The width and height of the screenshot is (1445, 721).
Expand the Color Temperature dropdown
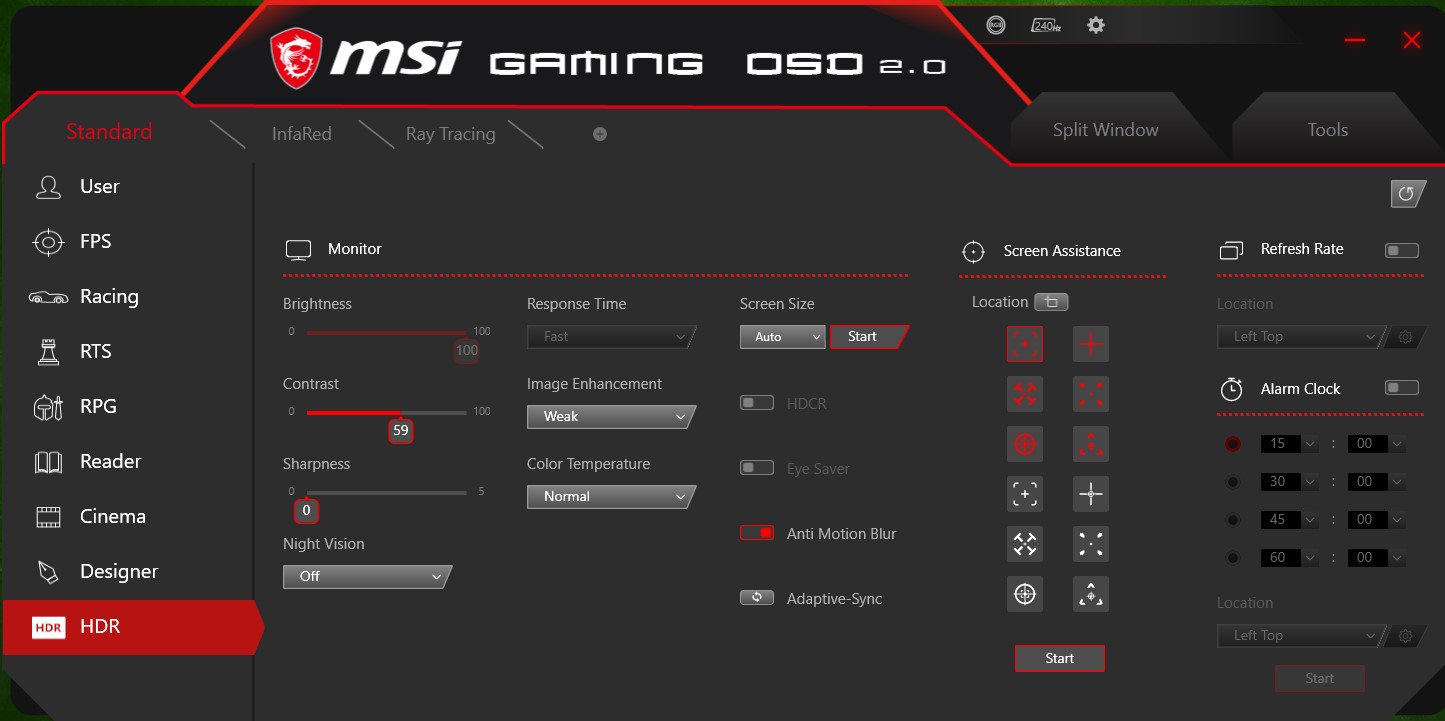(610, 497)
